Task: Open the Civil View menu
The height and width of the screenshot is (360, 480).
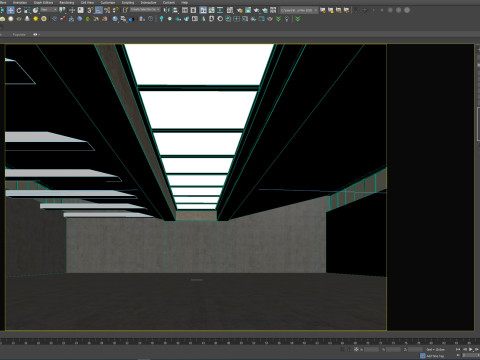Action: pyautogui.click(x=87, y=3)
